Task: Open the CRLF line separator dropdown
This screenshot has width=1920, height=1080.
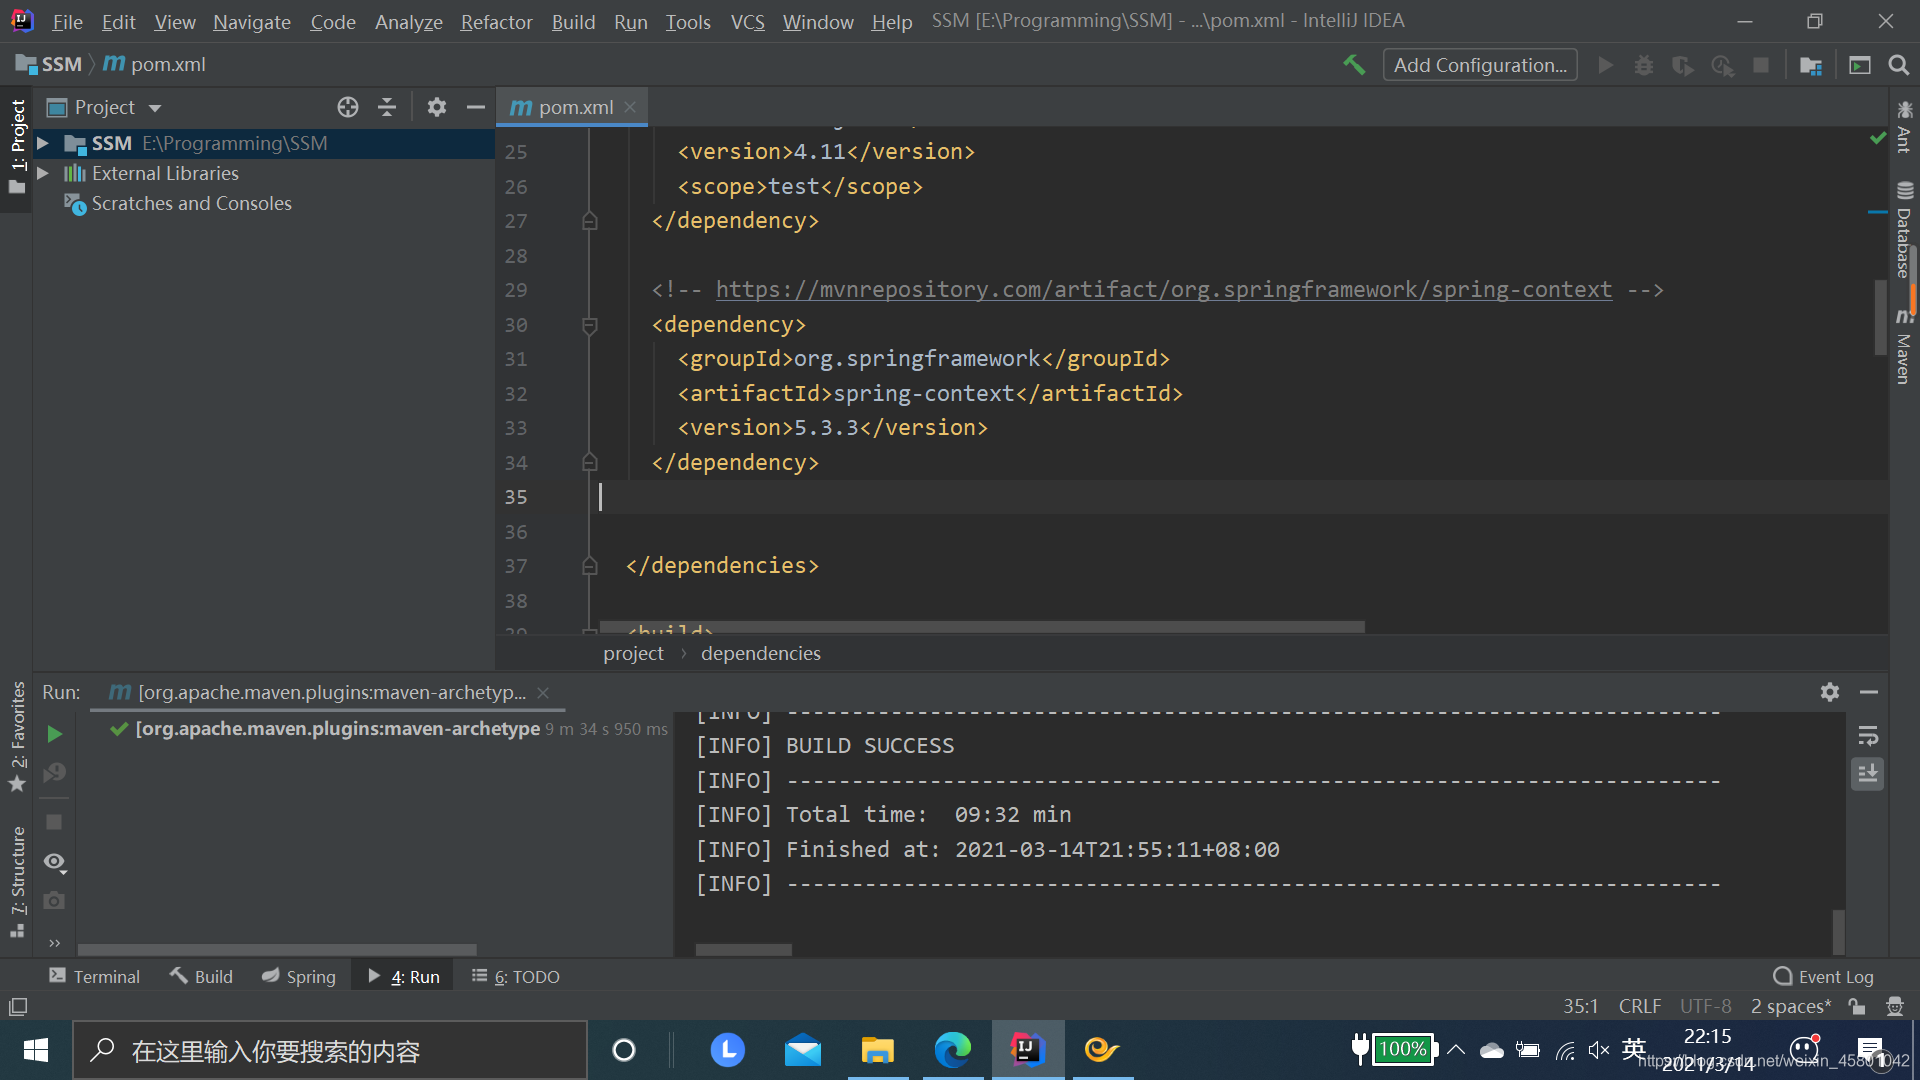Action: pos(1639,1006)
